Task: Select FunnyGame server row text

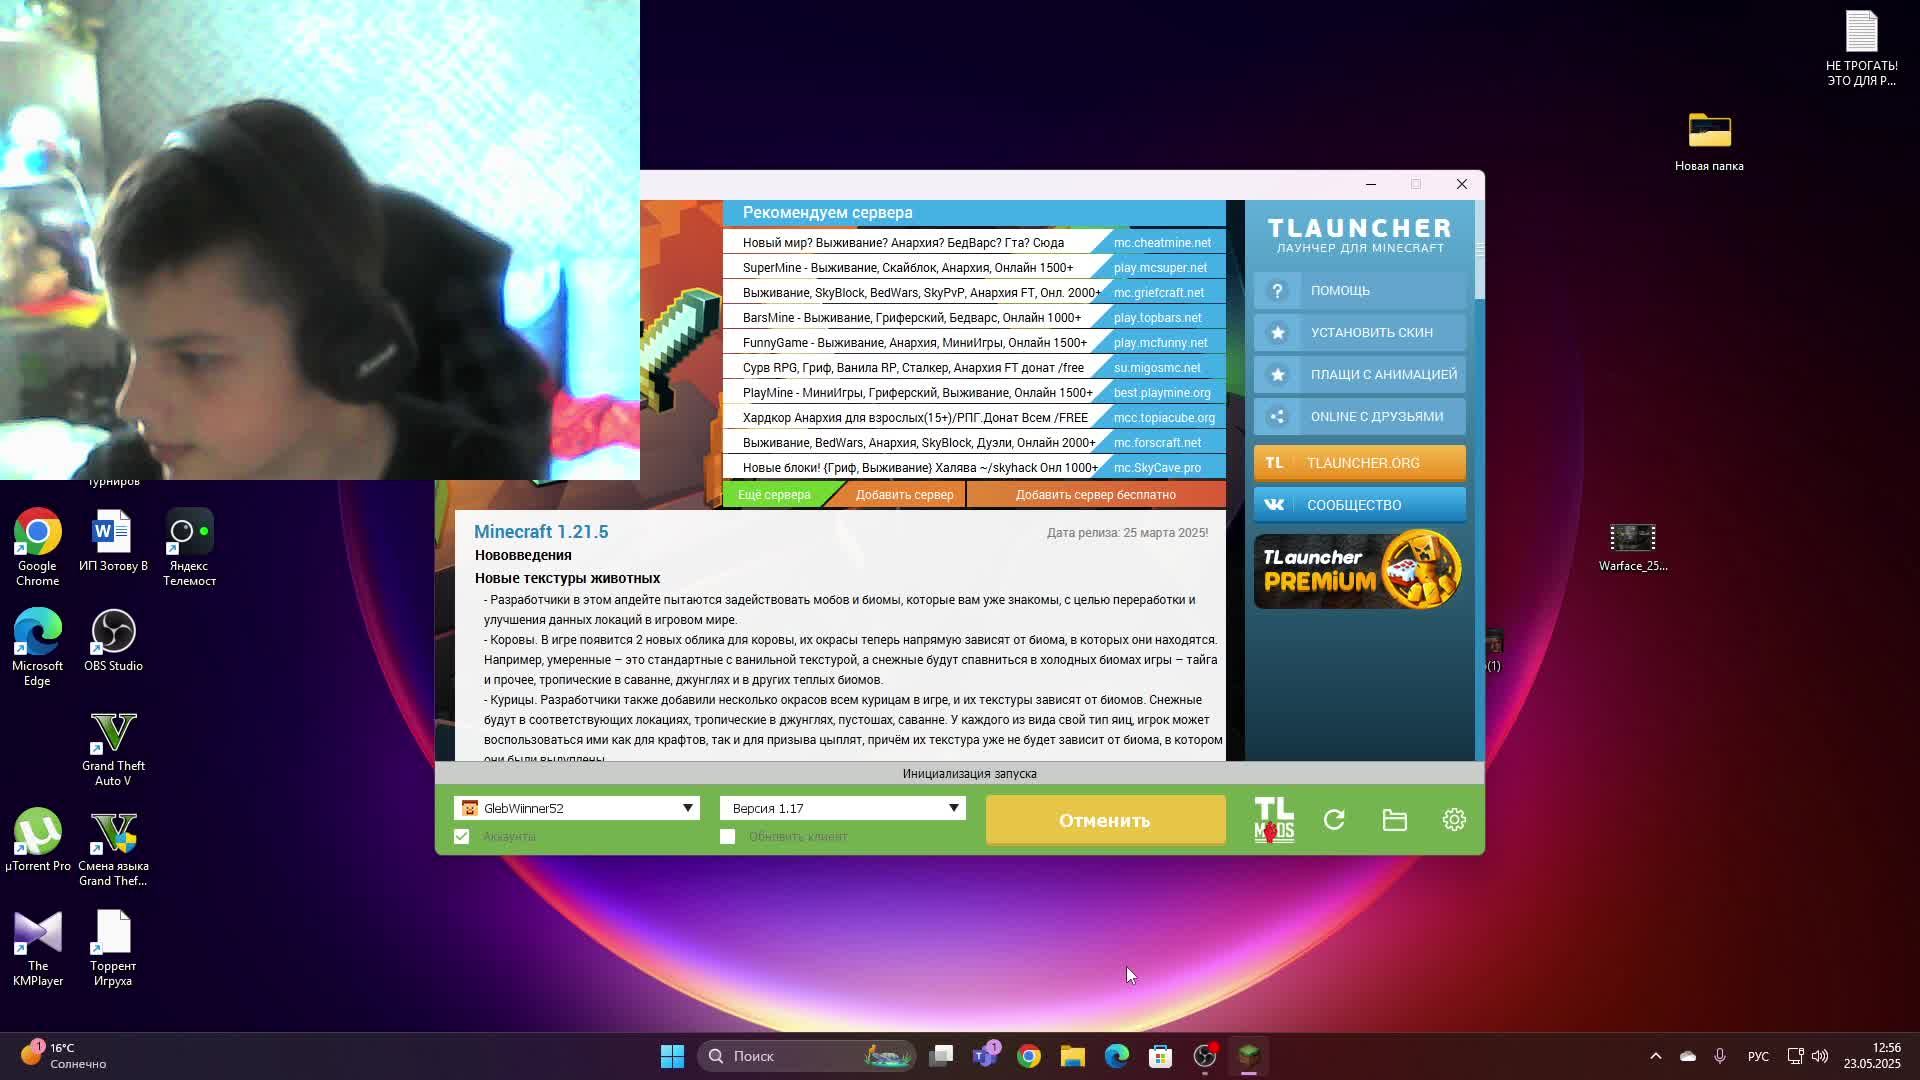Action: click(915, 342)
